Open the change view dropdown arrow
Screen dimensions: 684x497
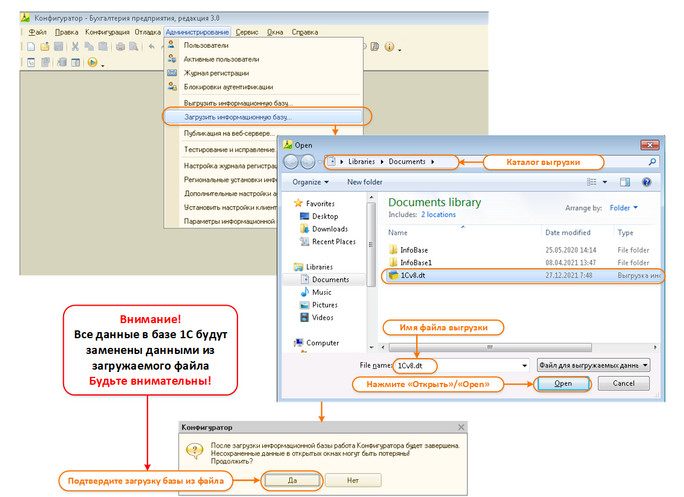tap(605, 182)
